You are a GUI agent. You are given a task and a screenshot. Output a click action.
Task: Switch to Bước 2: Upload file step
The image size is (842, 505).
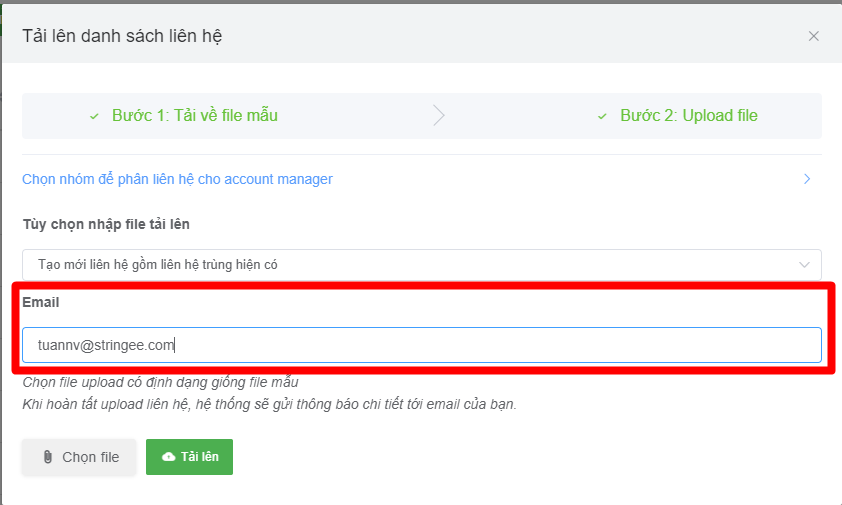(688, 116)
